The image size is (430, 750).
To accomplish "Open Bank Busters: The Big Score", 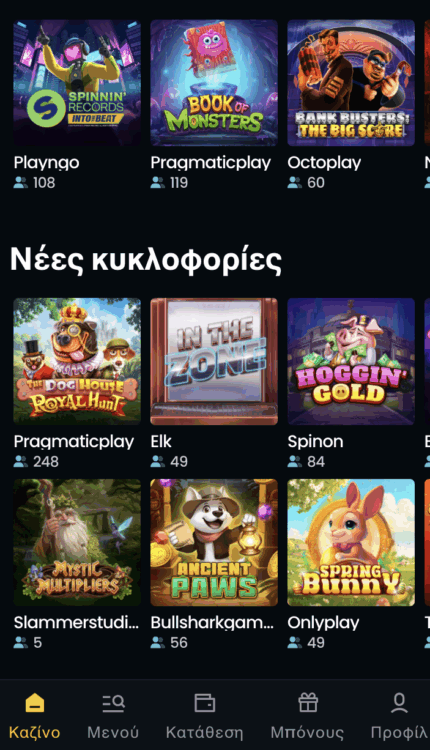I will 351,83.
